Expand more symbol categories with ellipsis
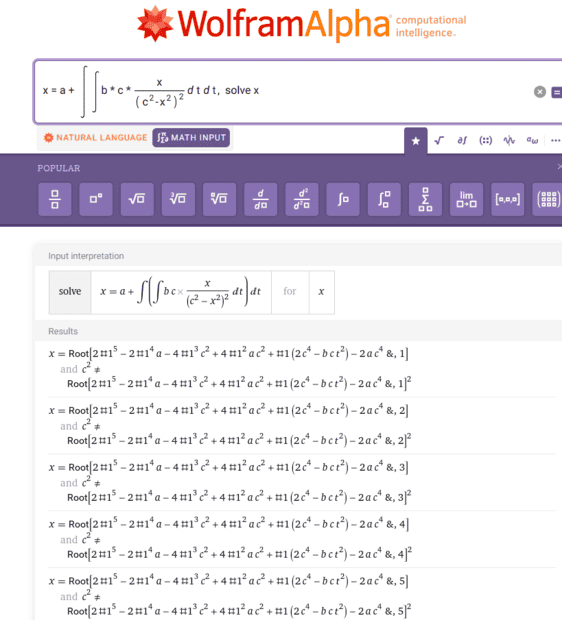 click(555, 140)
